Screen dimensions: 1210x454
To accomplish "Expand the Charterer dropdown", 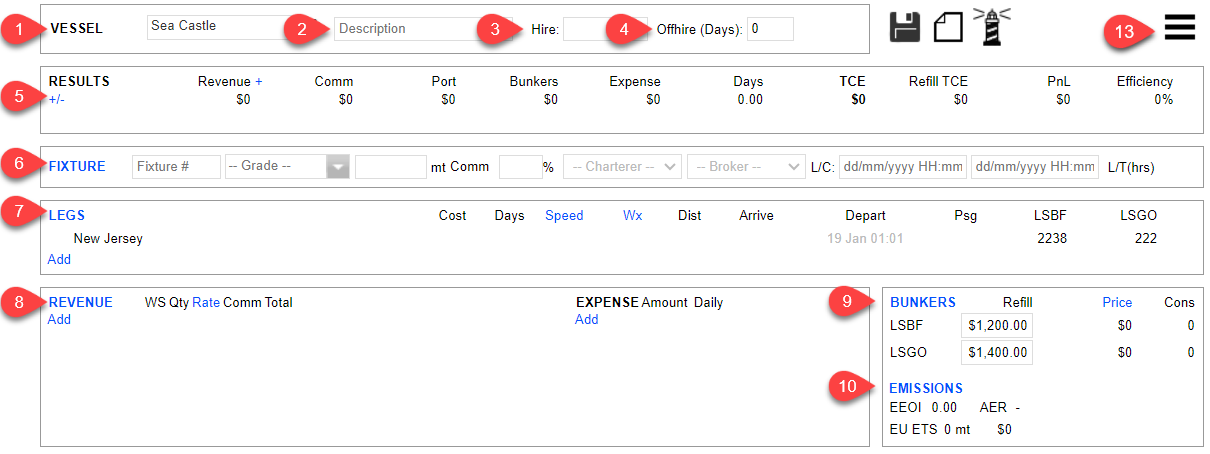I will (x=622, y=166).
